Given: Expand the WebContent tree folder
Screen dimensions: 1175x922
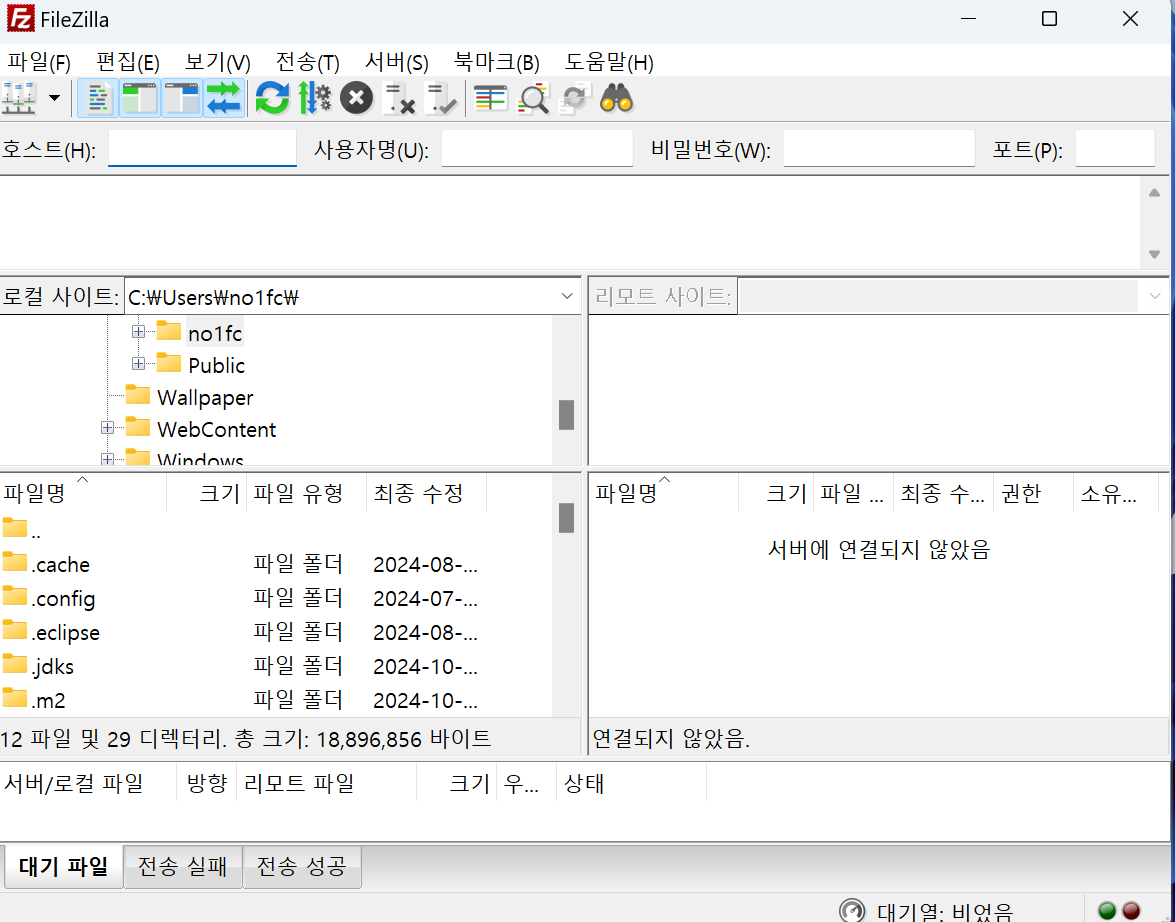Looking at the screenshot, I should [x=107, y=428].
